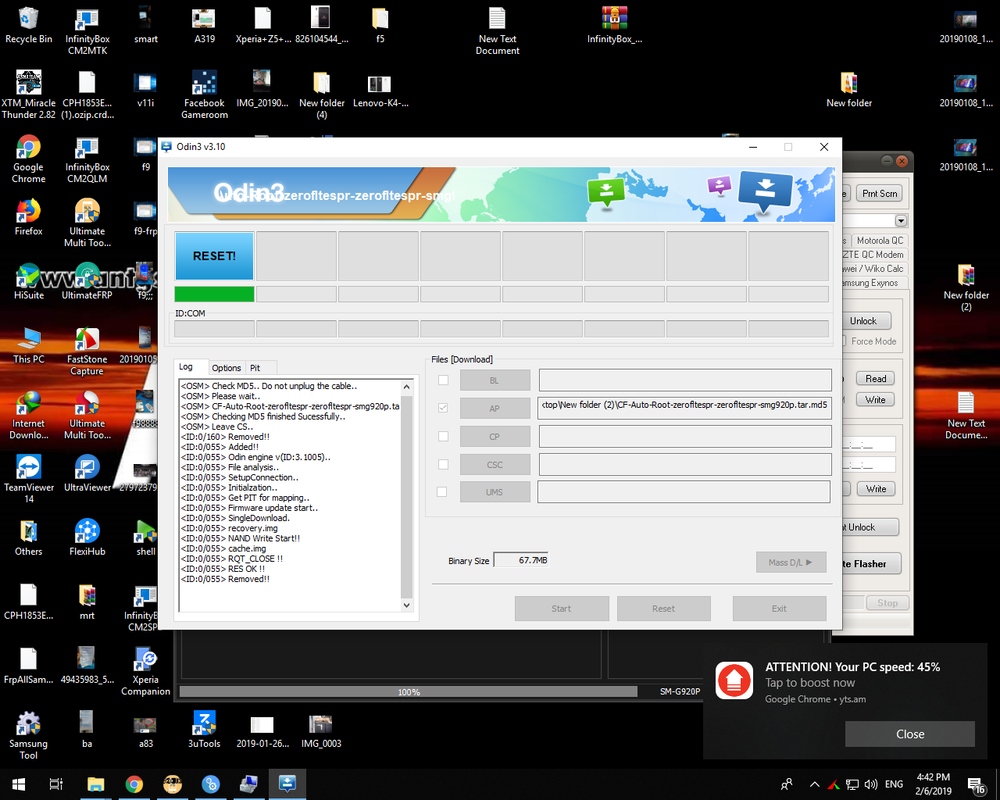
Task: Click the green Odin progress bar
Action: [x=214, y=294]
